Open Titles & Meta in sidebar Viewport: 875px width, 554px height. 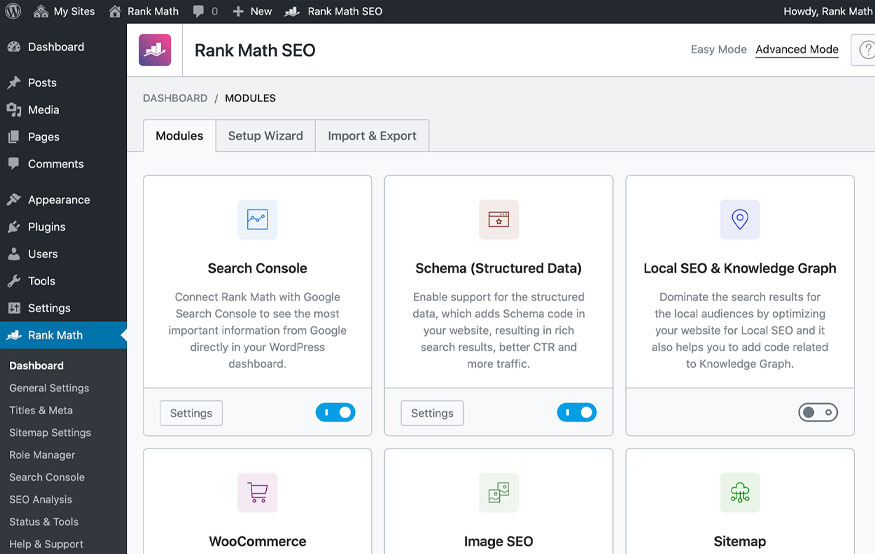41,410
